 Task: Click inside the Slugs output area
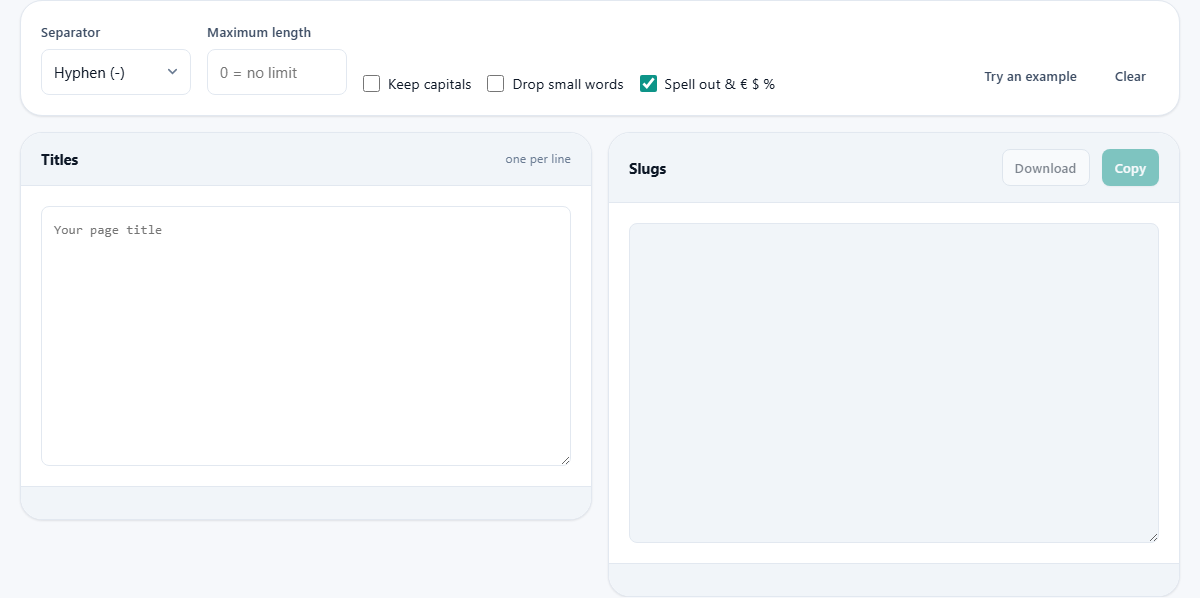[x=894, y=383]
